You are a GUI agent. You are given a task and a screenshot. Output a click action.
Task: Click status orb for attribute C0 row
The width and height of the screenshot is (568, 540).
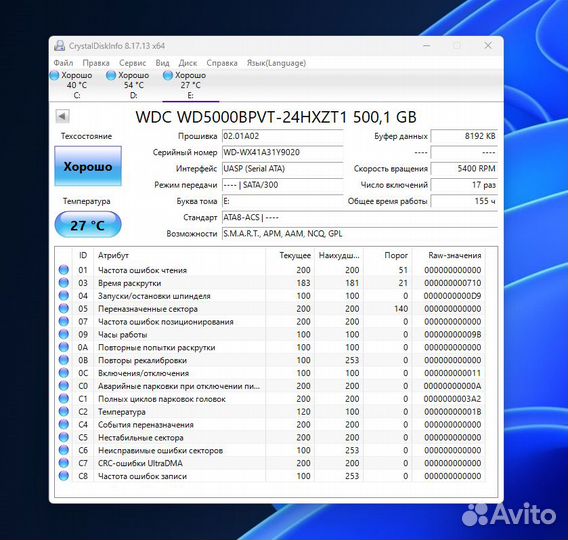tap(64, 386)
